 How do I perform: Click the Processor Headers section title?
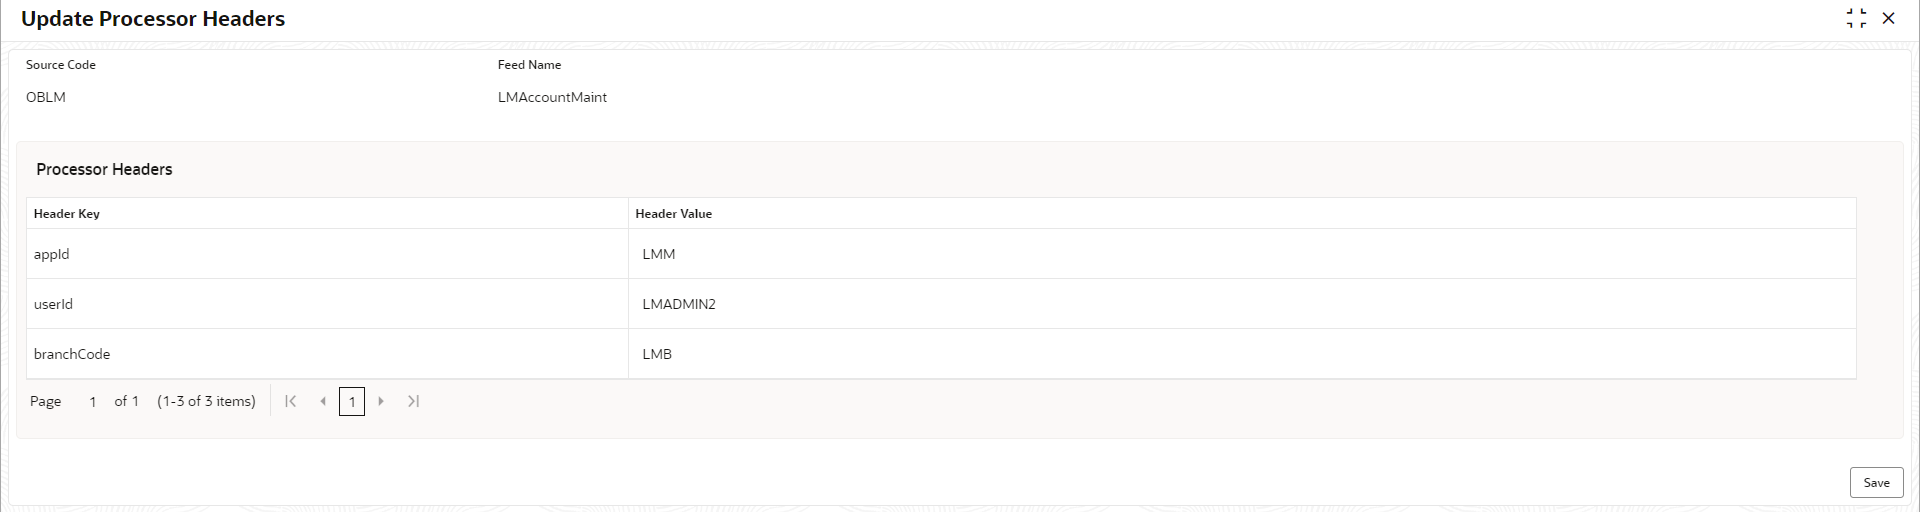pos(104,169)
